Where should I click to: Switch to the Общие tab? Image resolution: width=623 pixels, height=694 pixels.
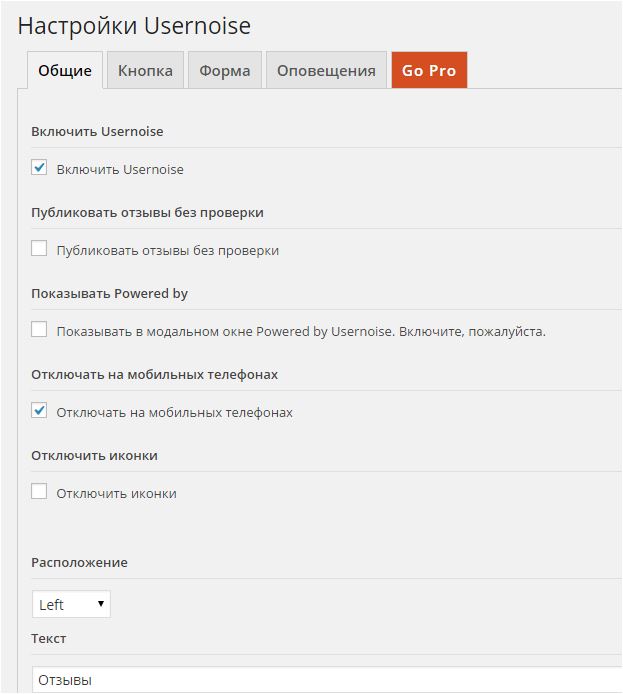point(64,71)
